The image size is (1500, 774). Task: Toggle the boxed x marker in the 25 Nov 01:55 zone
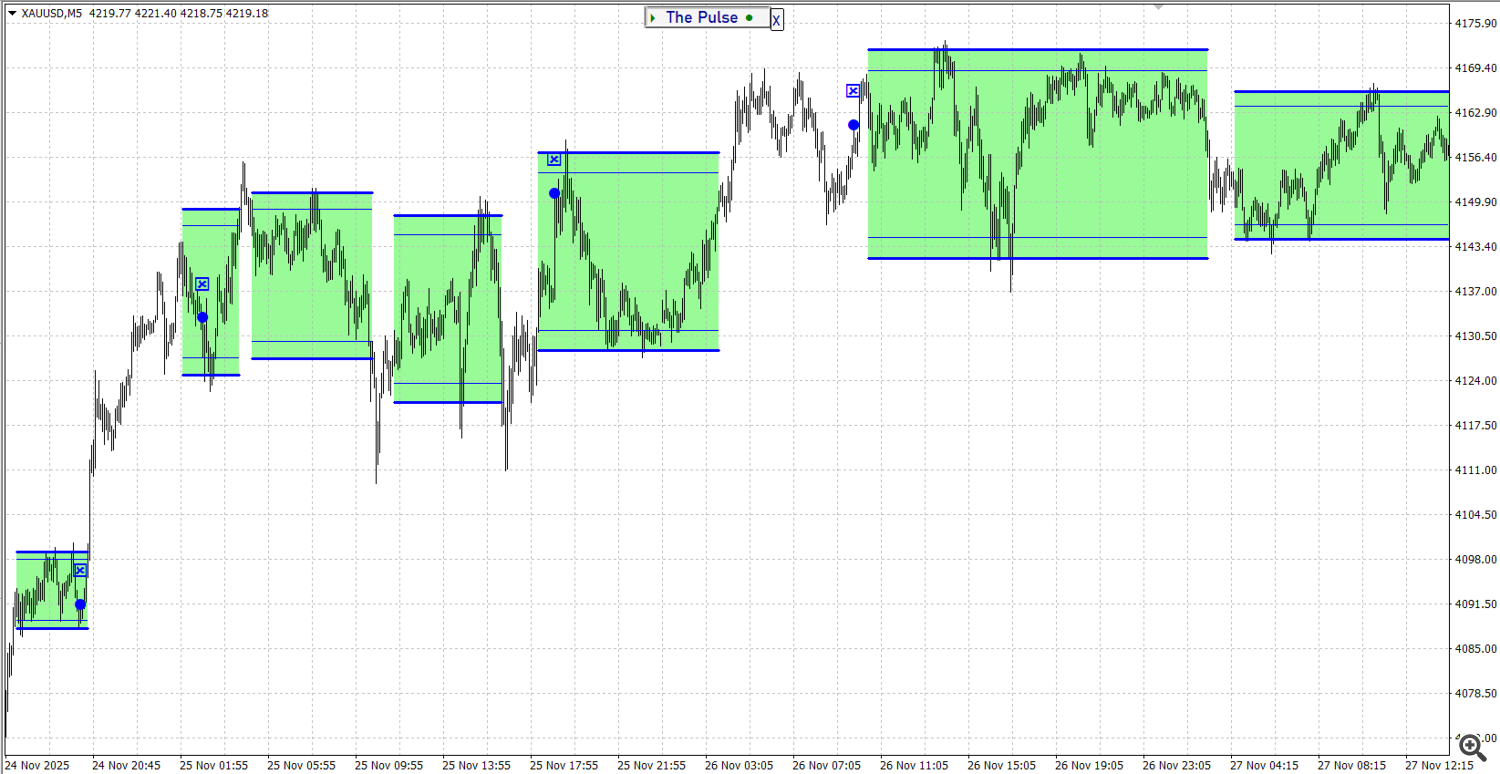(202, 284)
